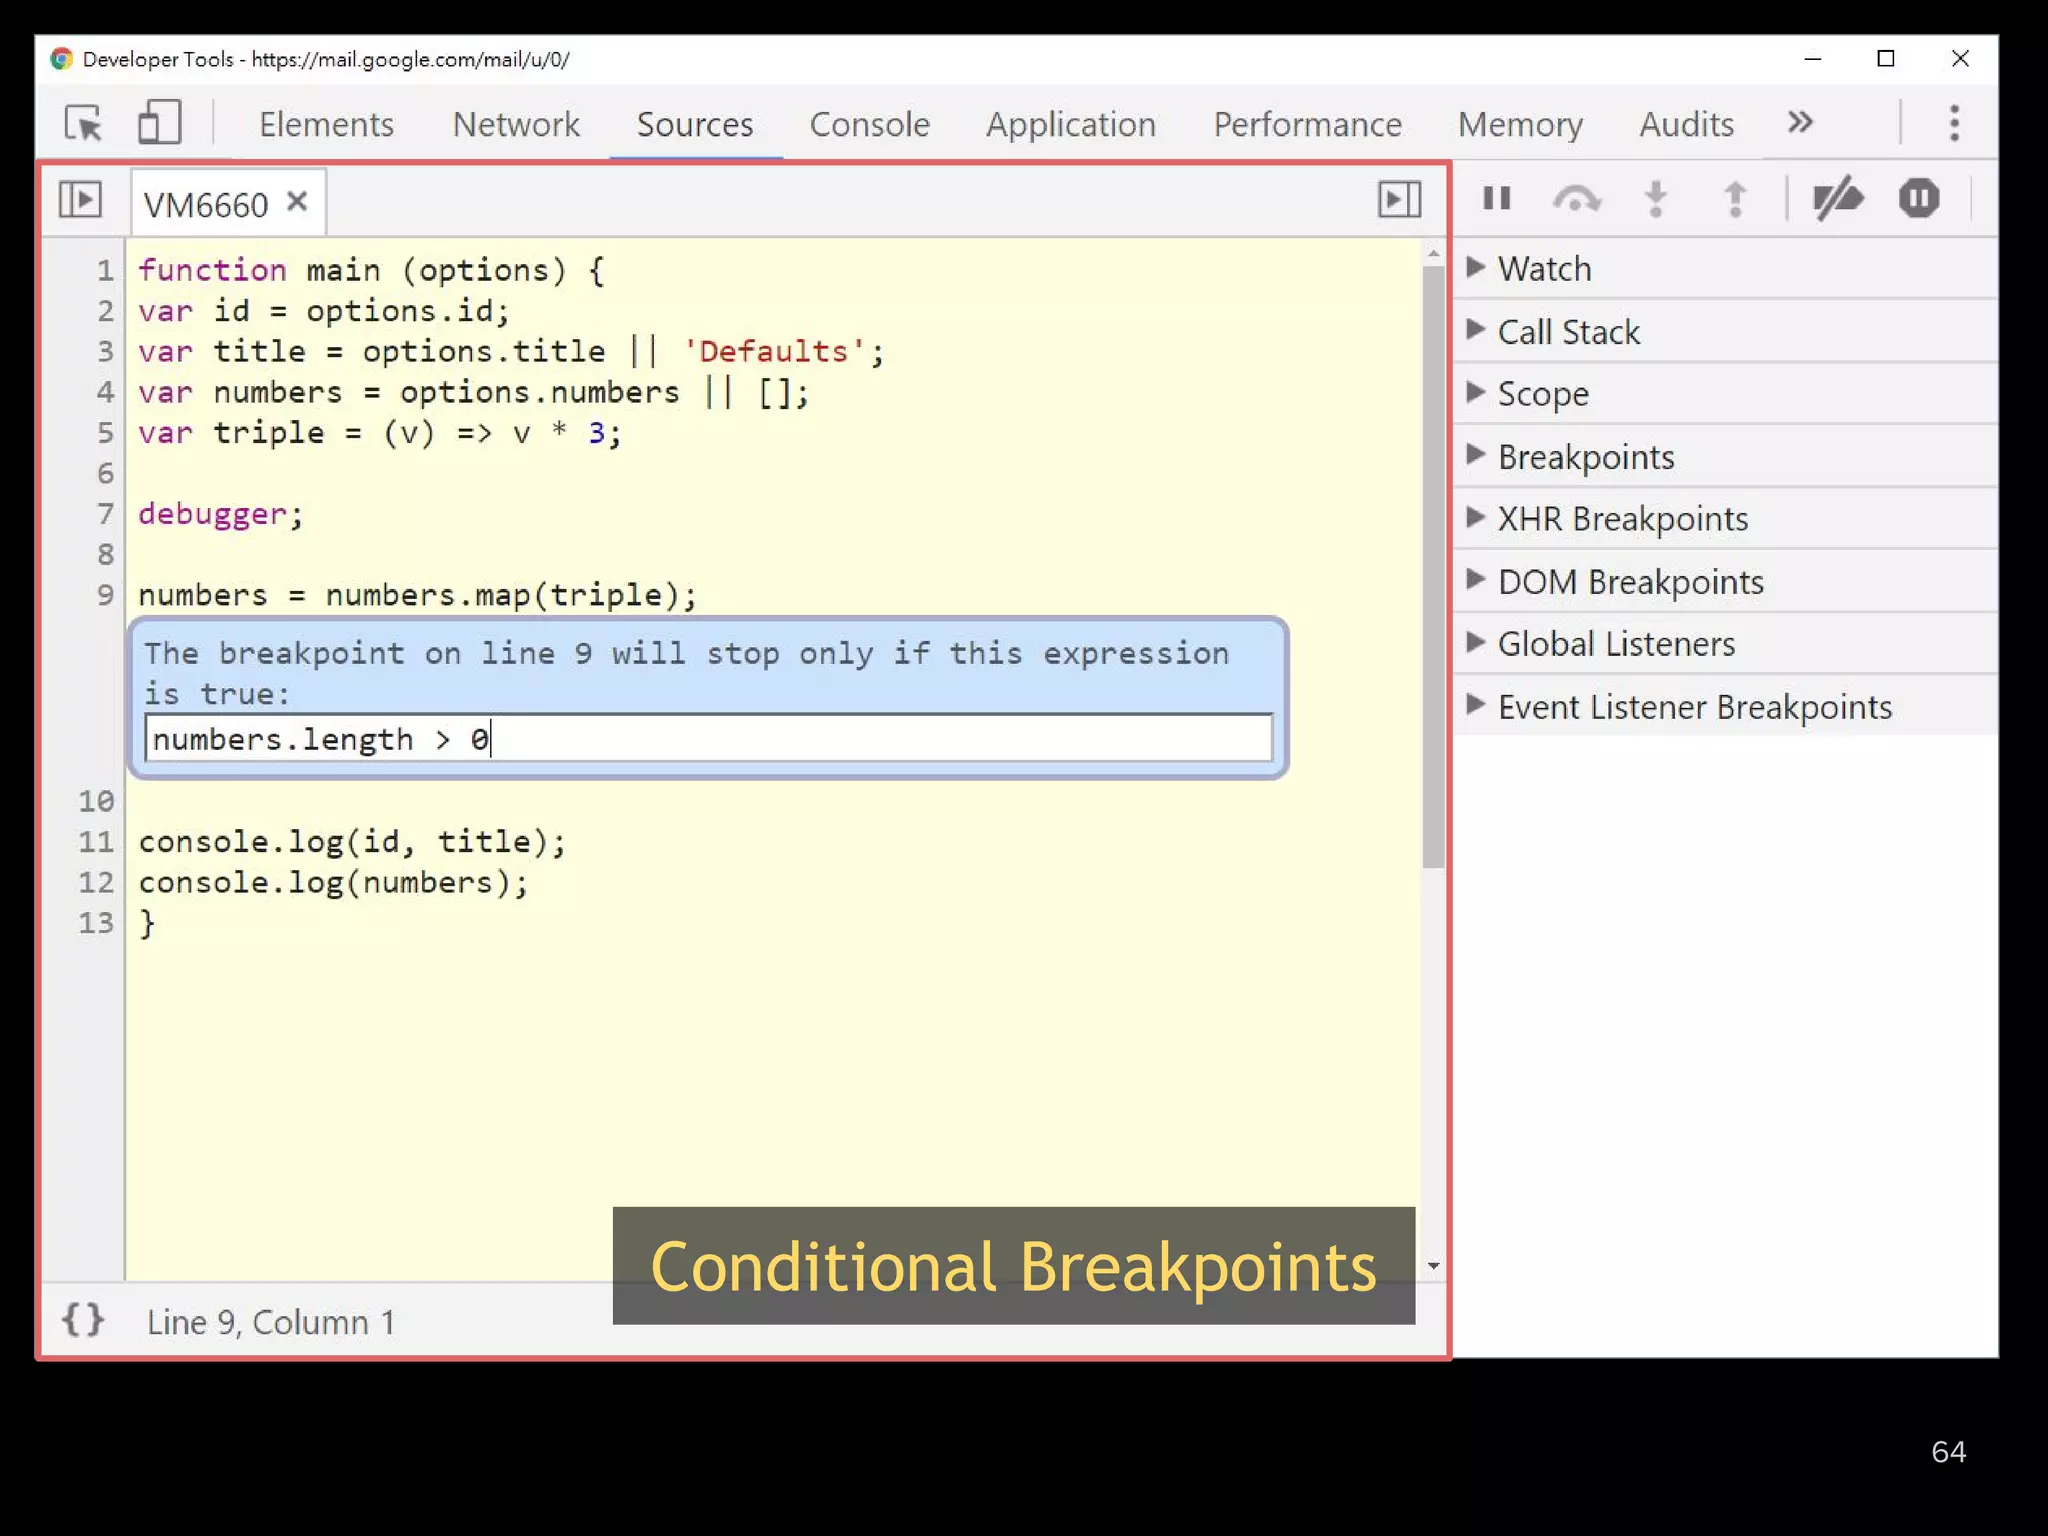This screenshot has width=2048, height=1536.
Task: Click line number 9 in gutter
Action: 105,595
